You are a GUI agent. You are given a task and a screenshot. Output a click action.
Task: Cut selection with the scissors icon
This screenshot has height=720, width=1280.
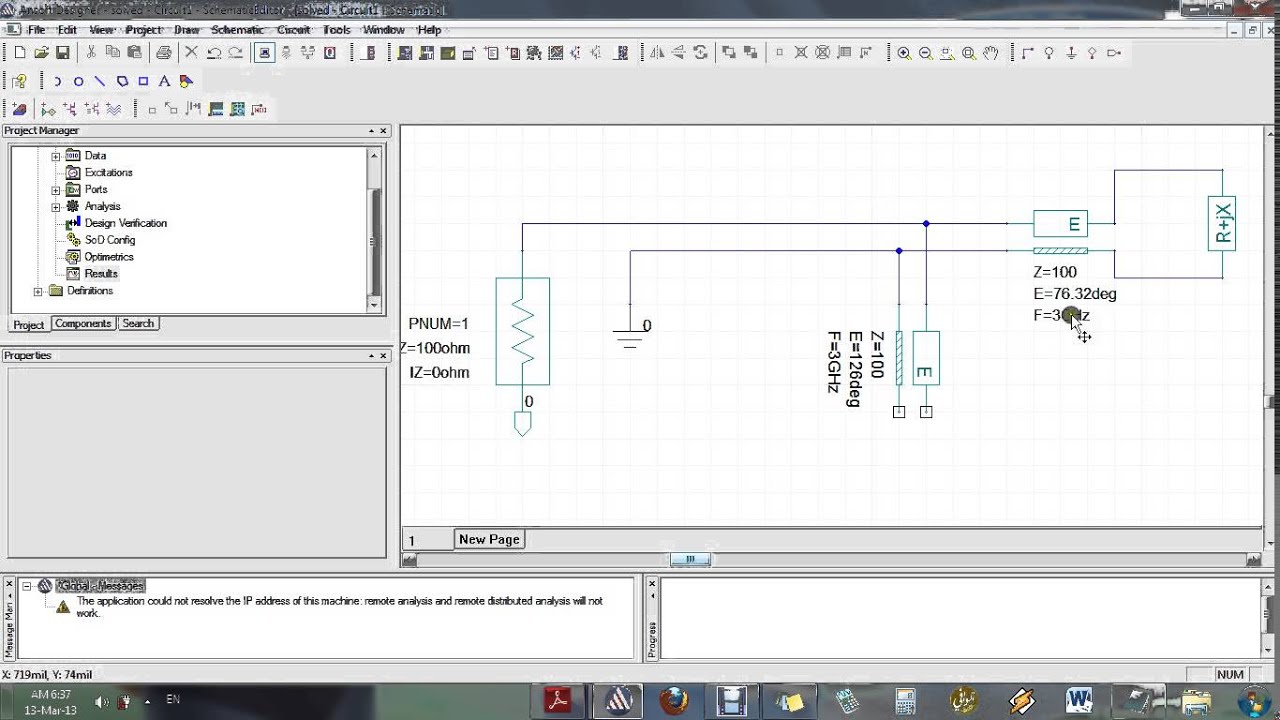pos(91,53)
